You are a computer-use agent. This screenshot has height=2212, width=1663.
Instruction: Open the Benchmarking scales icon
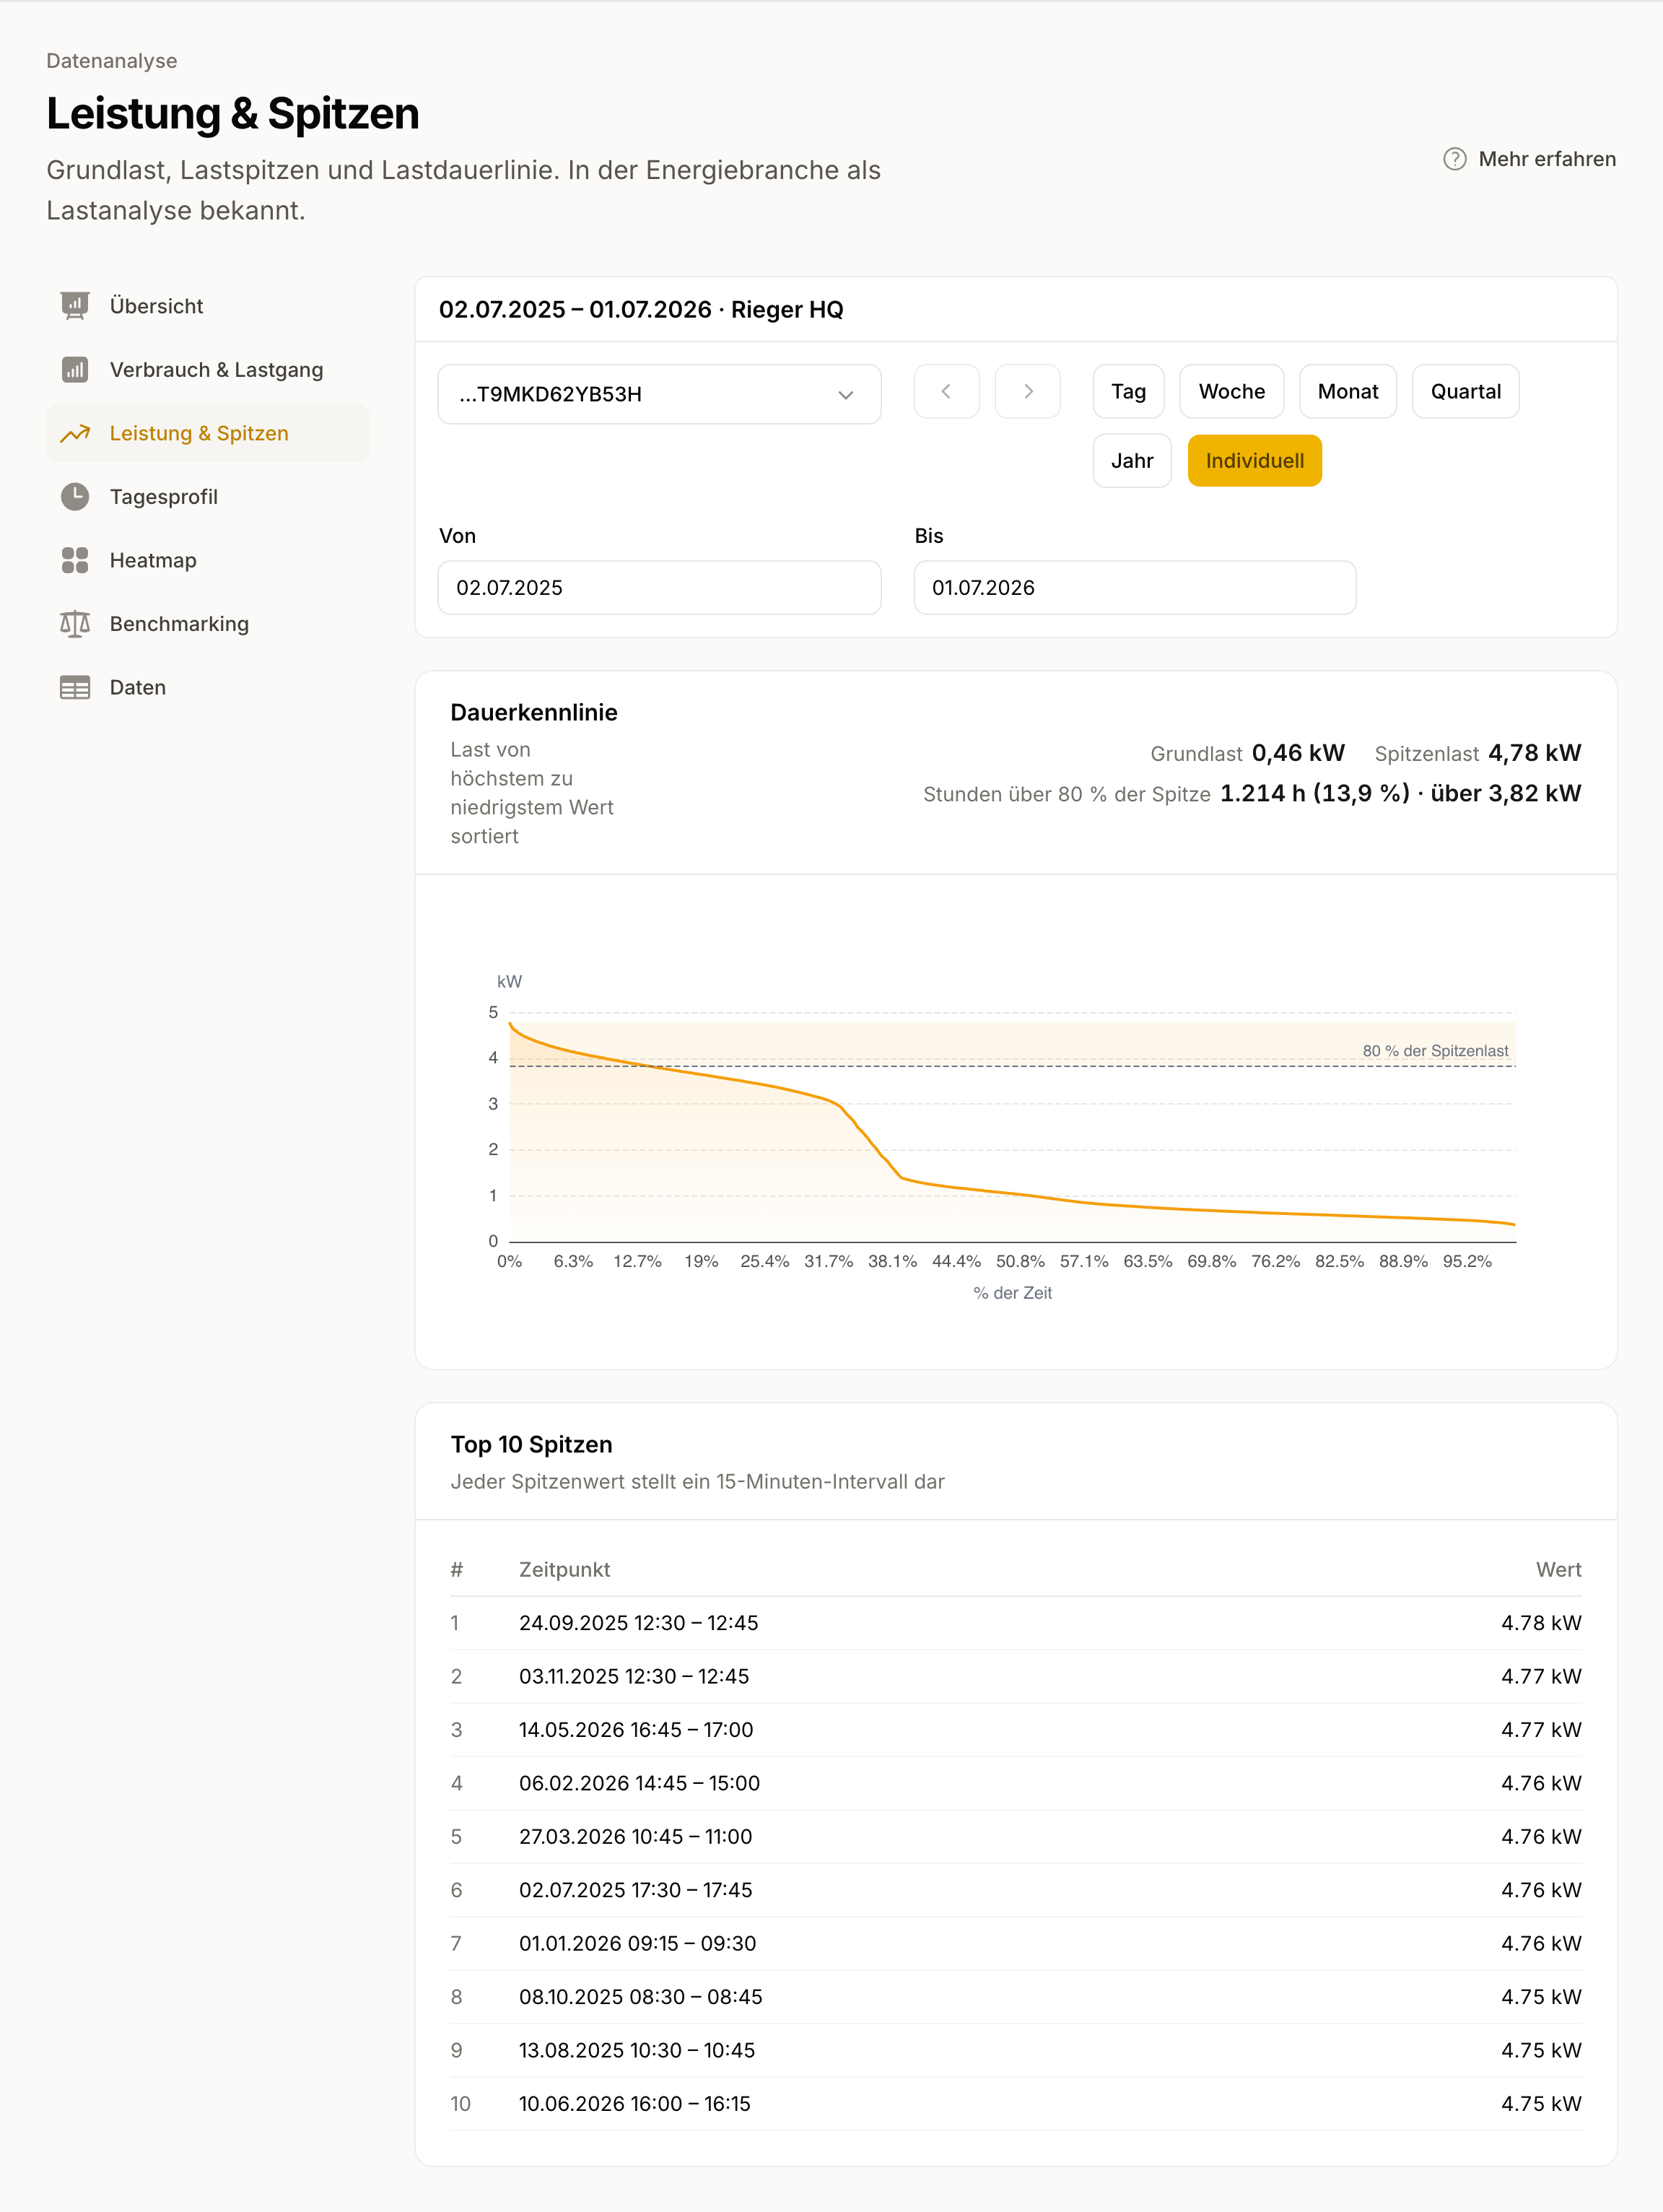click(75, 624)
